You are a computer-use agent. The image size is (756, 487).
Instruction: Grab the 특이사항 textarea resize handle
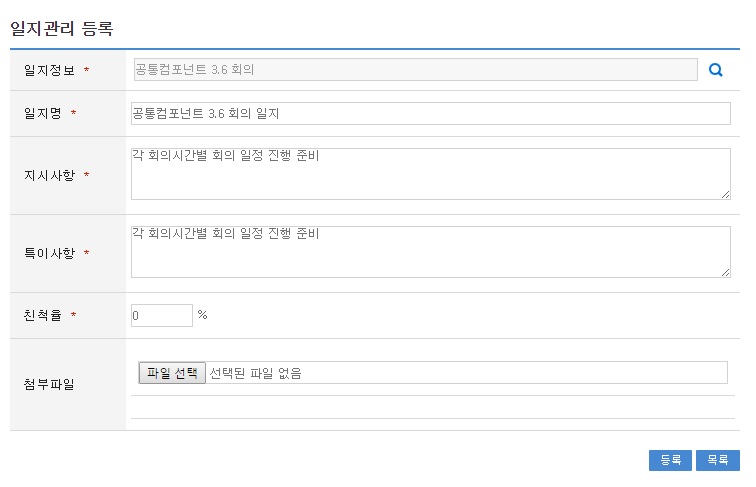tap(725, 272)
